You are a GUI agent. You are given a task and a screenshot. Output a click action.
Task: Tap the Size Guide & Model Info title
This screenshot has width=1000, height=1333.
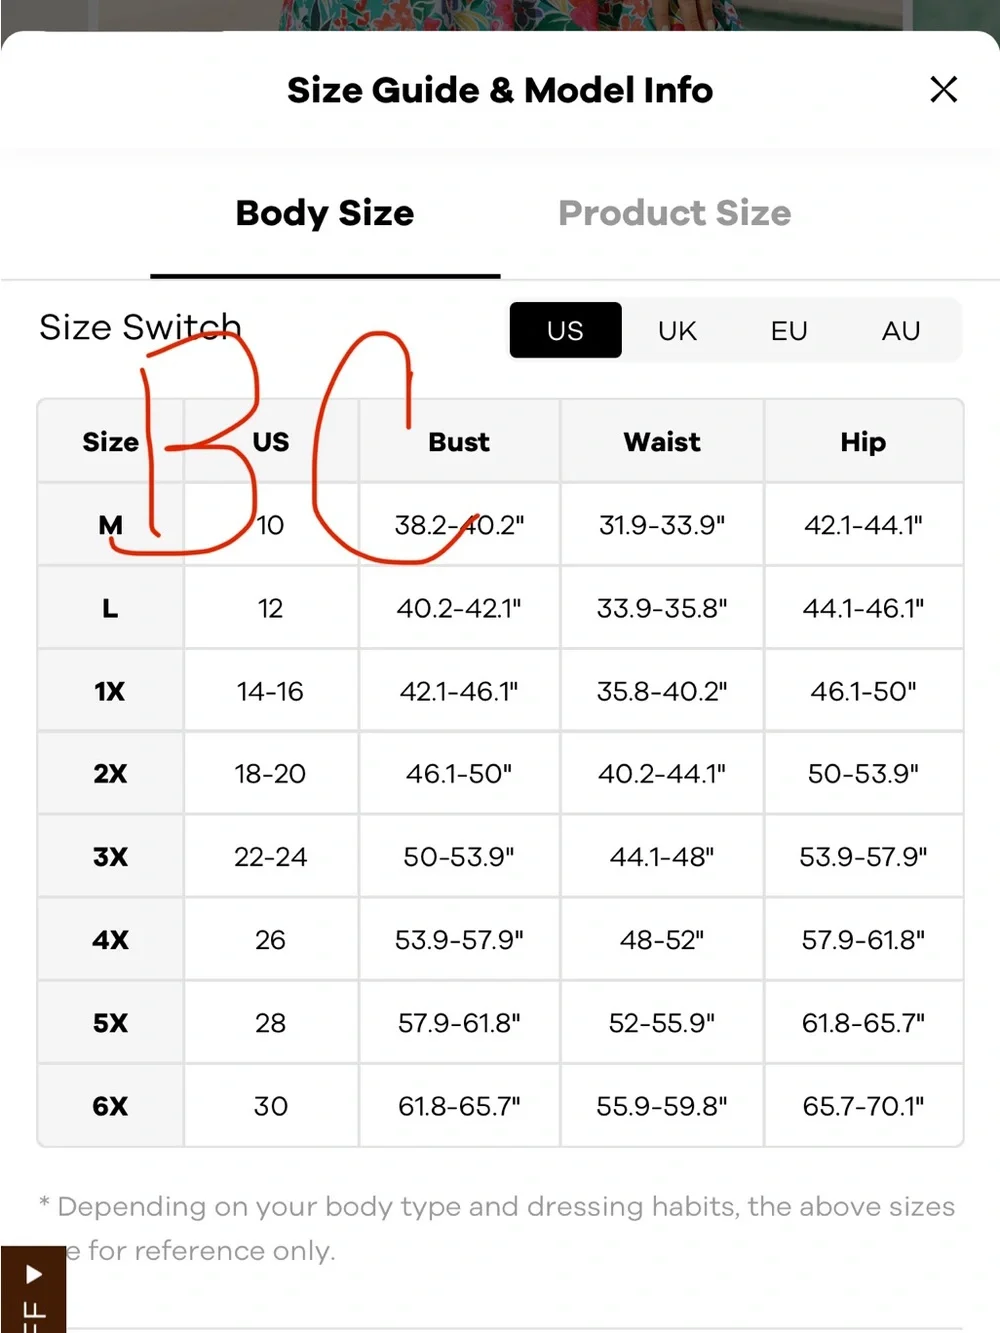[x=500, y=90]
